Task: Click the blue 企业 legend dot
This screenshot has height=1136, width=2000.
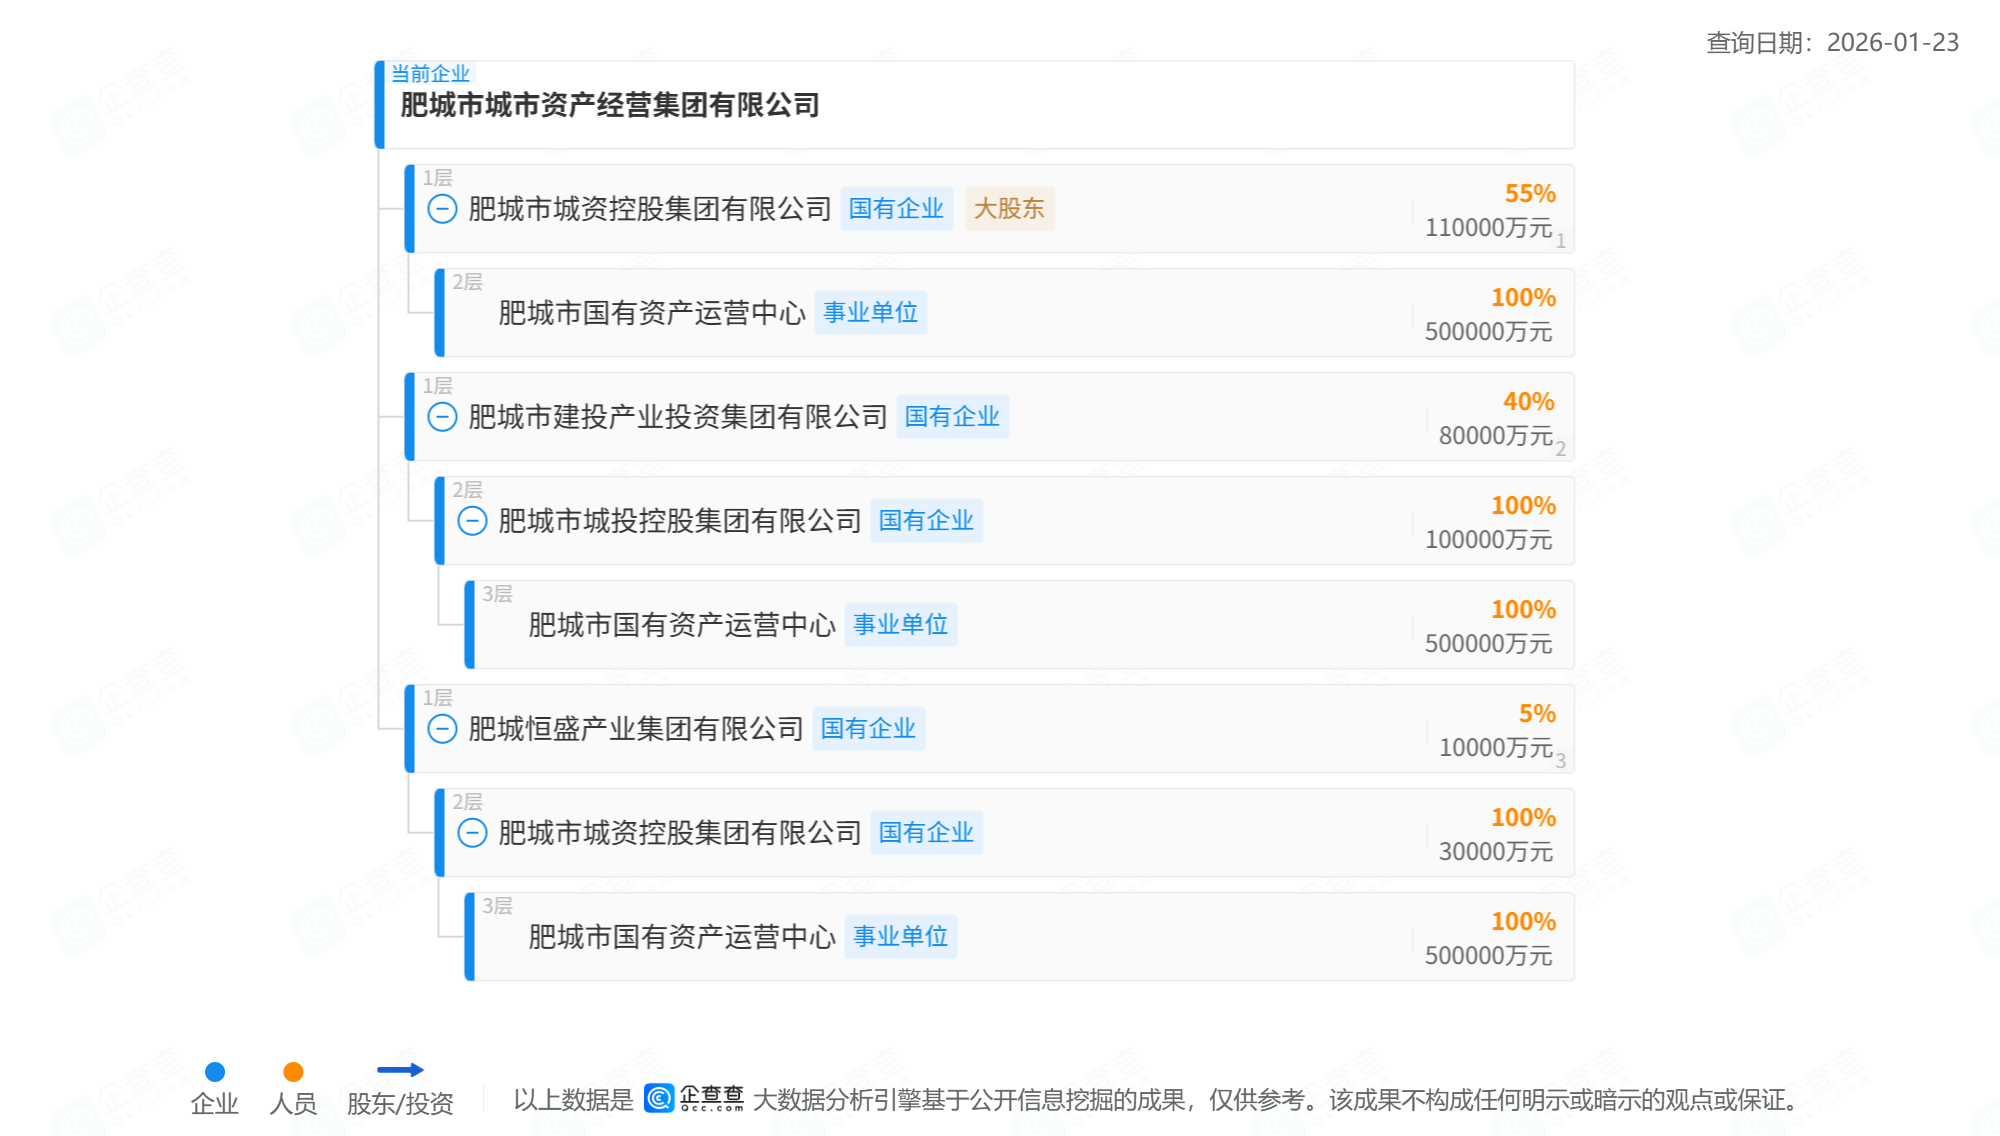Action: coord(215,1072)
